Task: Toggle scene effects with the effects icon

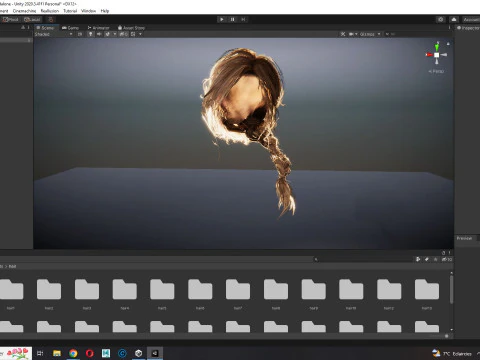Action: coord(107,34)
